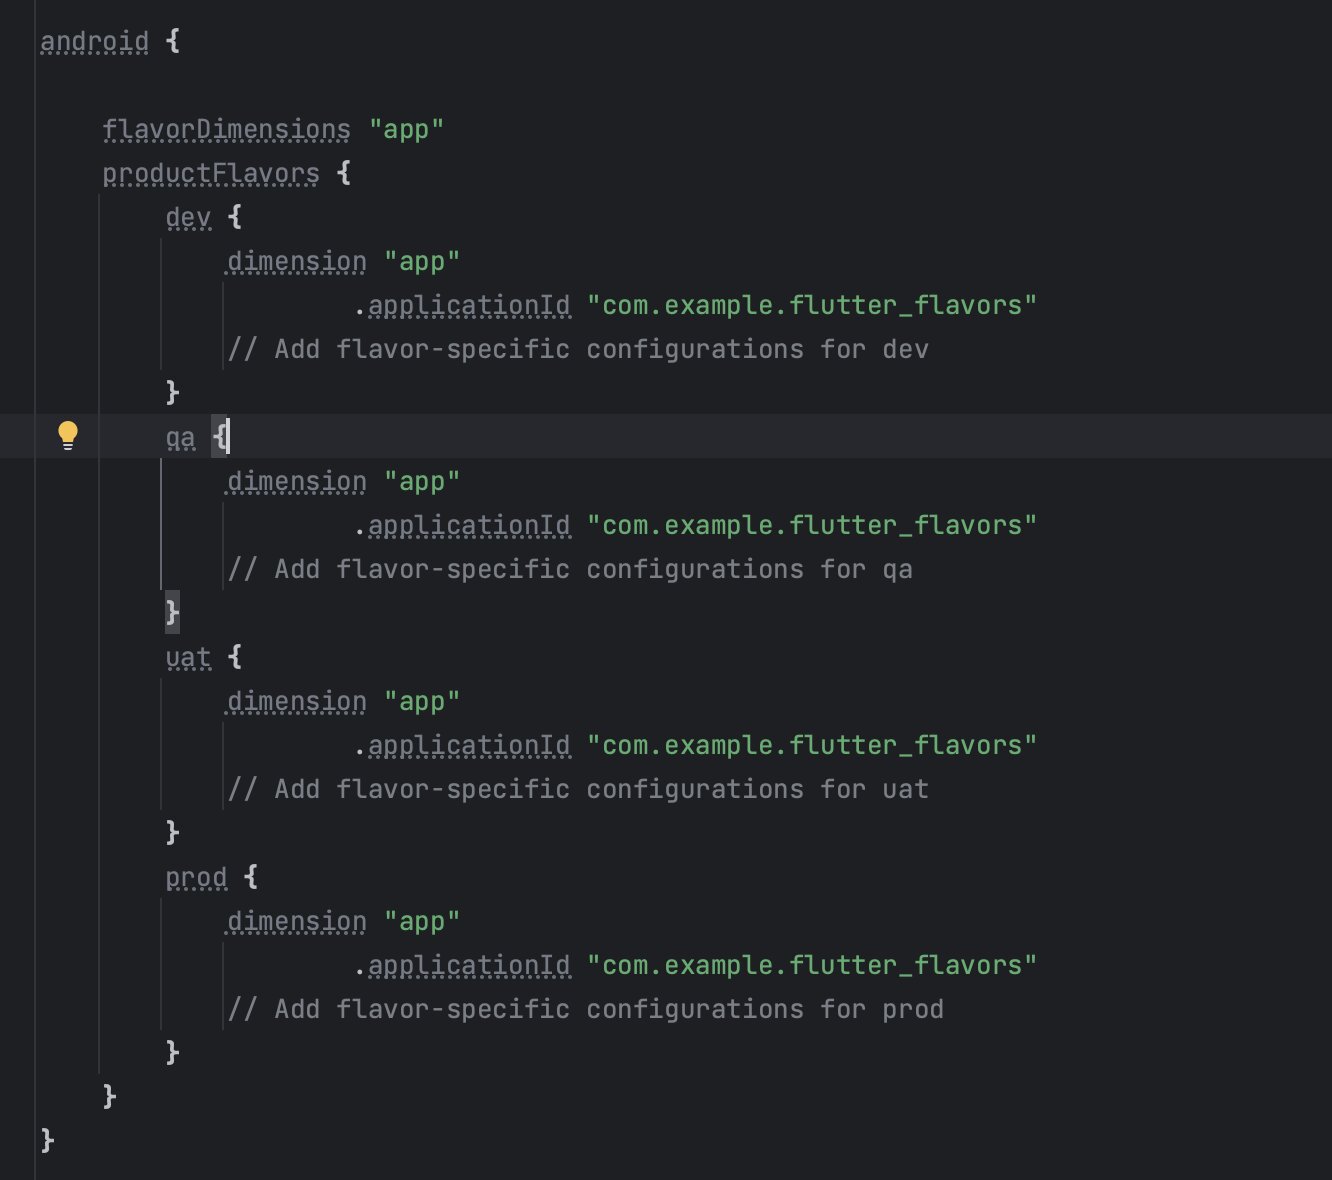
Task: Click the highlighted opening brace after qa
Action: pos(220,437)
